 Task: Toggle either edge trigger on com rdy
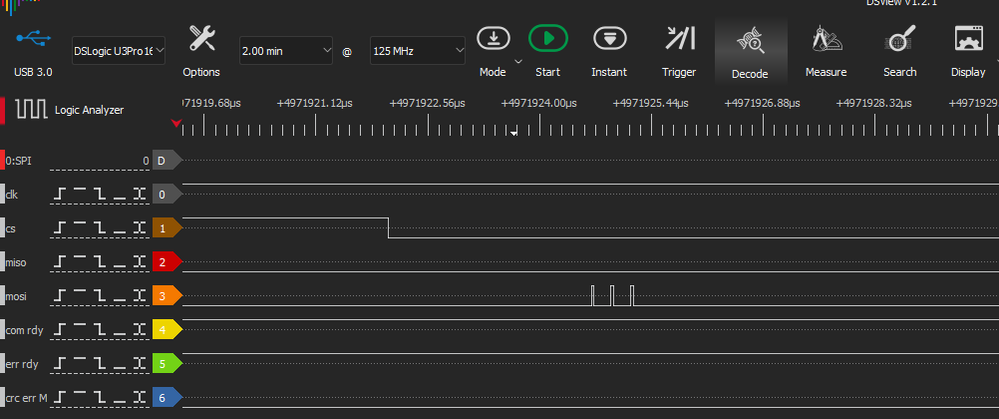pos(139,329)
